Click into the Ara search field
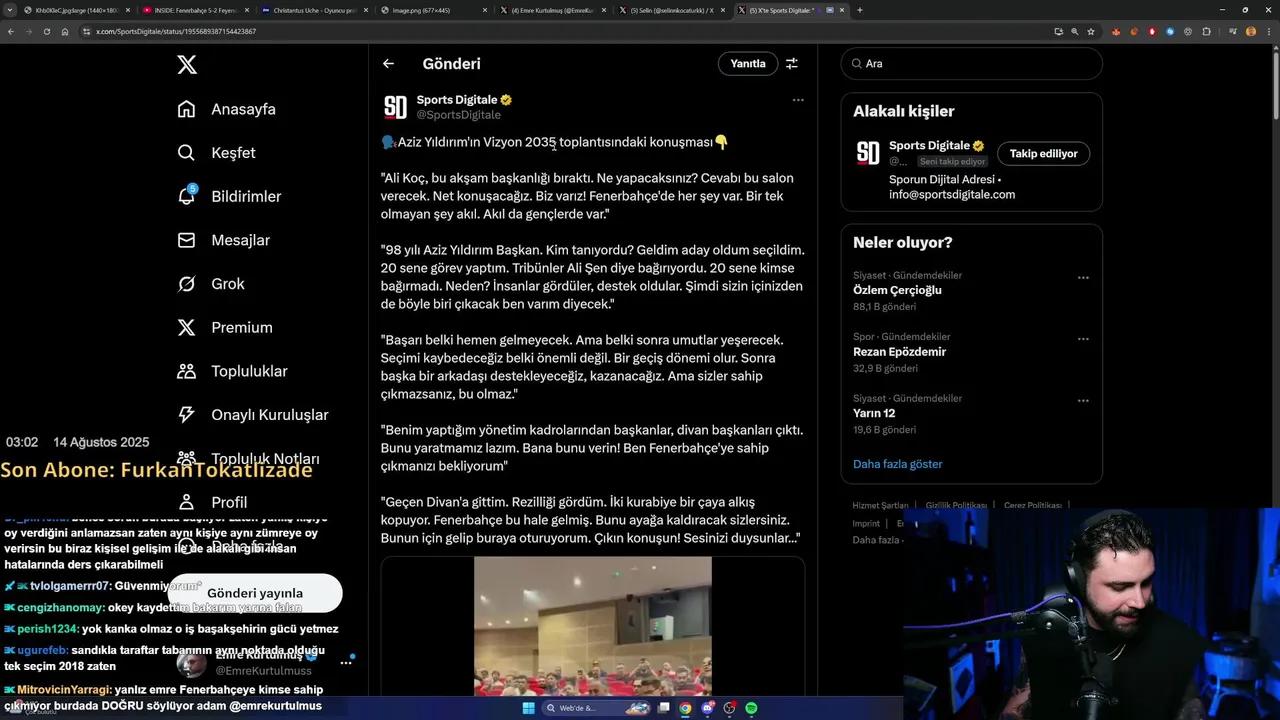Viewport: 1280px width, 720px height. 972,63
